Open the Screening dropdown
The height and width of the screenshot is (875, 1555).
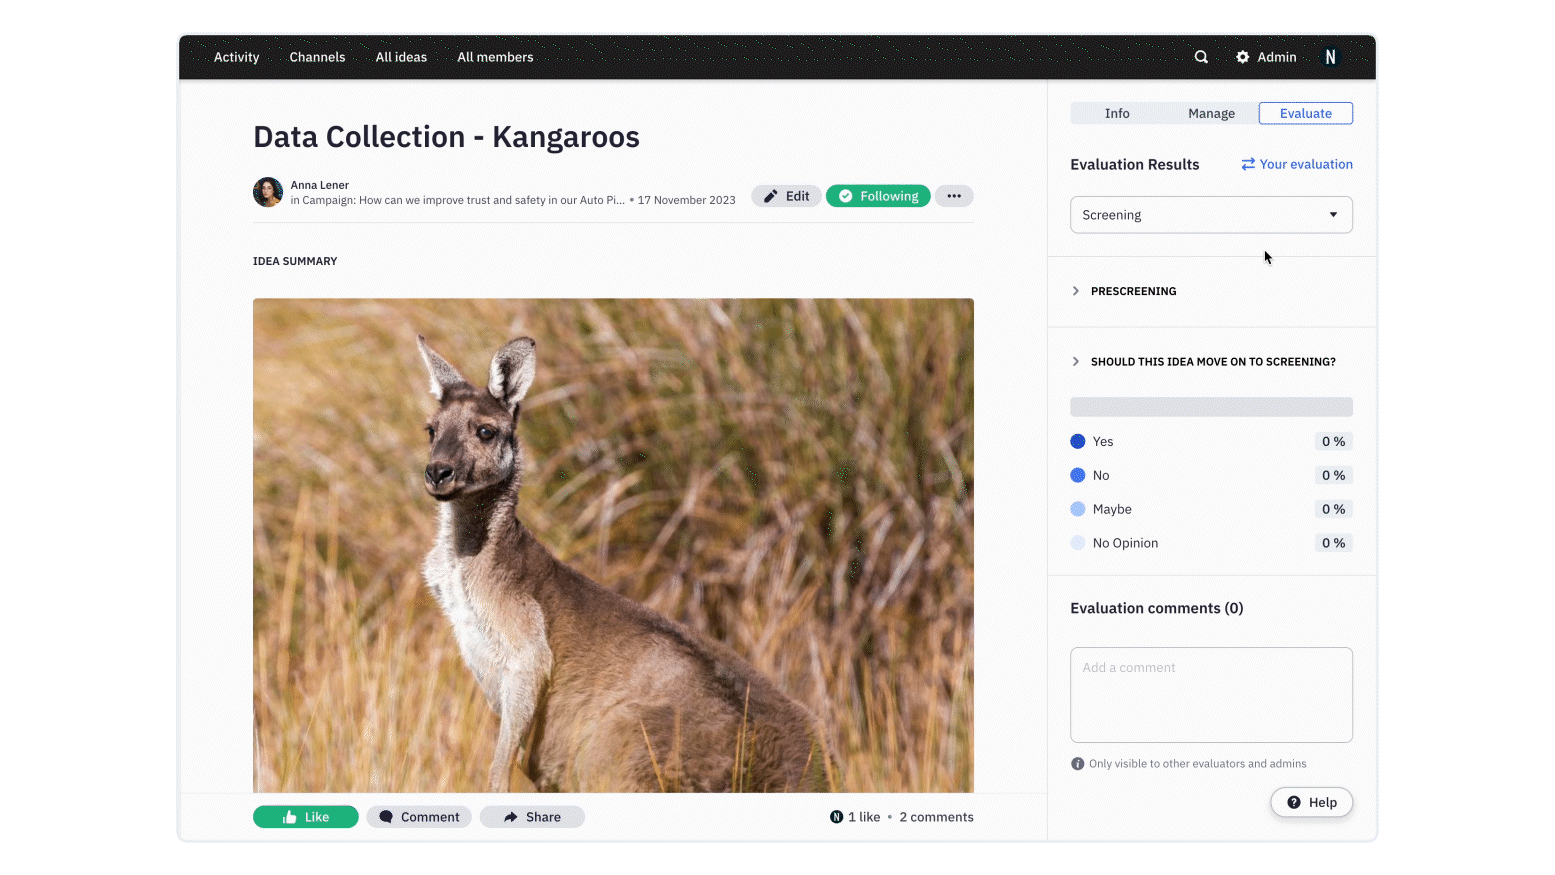1211,215
